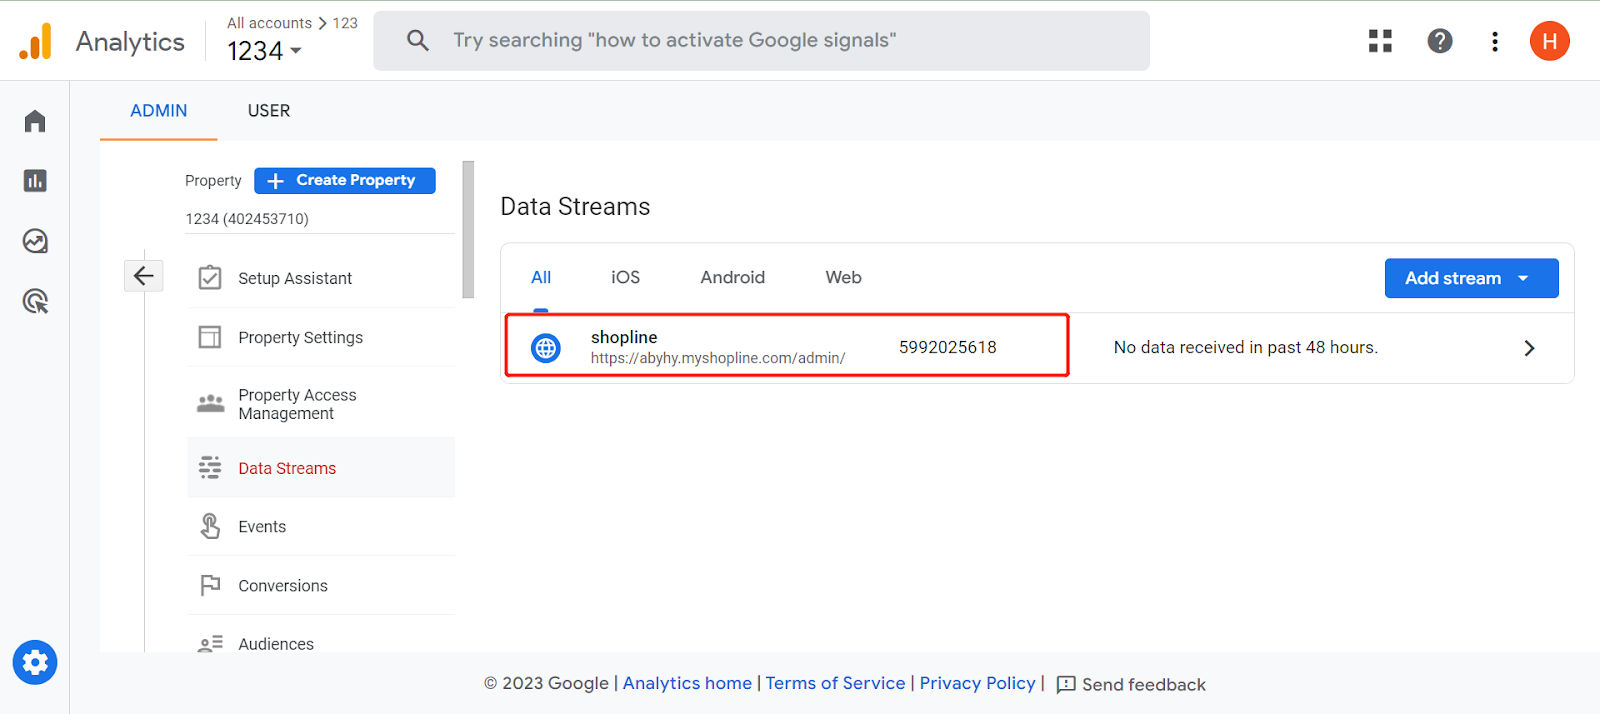Open the Reports bar chart icon
This screenshot has width=1600, height=714.
(x=35, y=181)
